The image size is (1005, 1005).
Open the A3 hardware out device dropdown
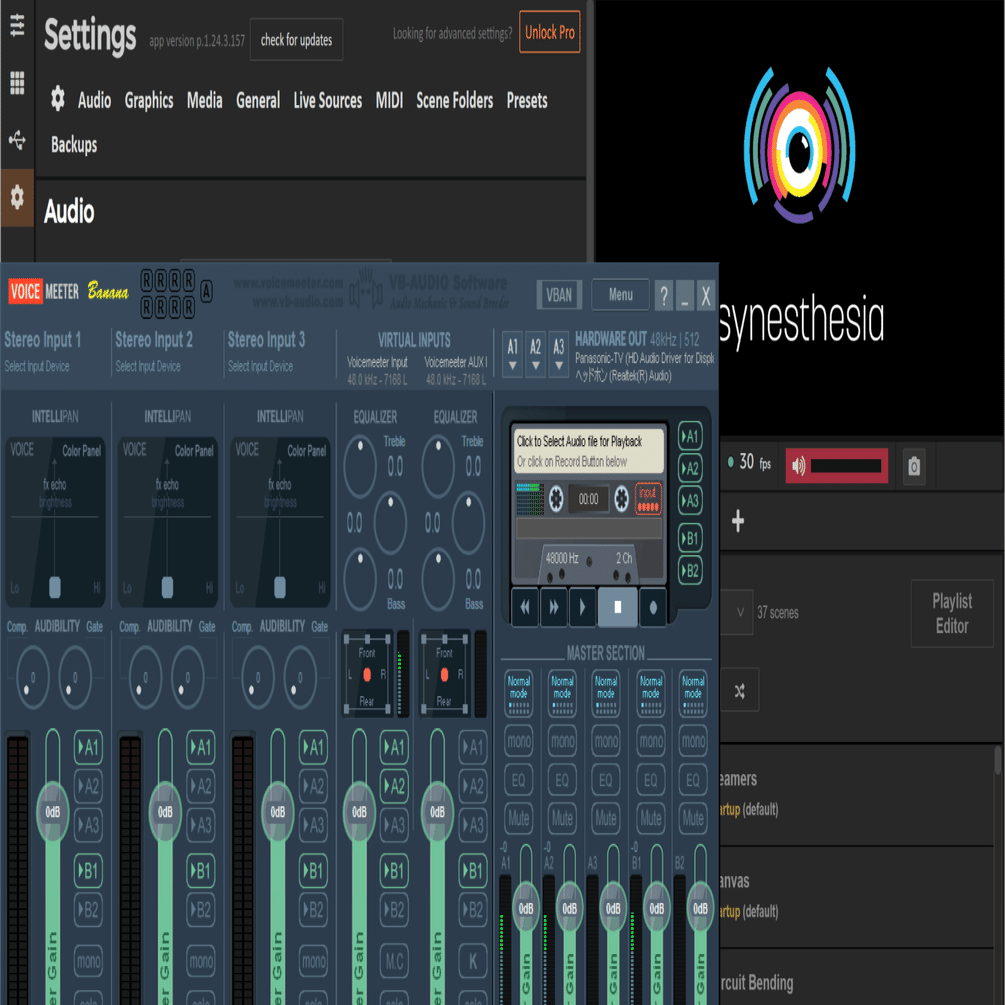[558, 354]
